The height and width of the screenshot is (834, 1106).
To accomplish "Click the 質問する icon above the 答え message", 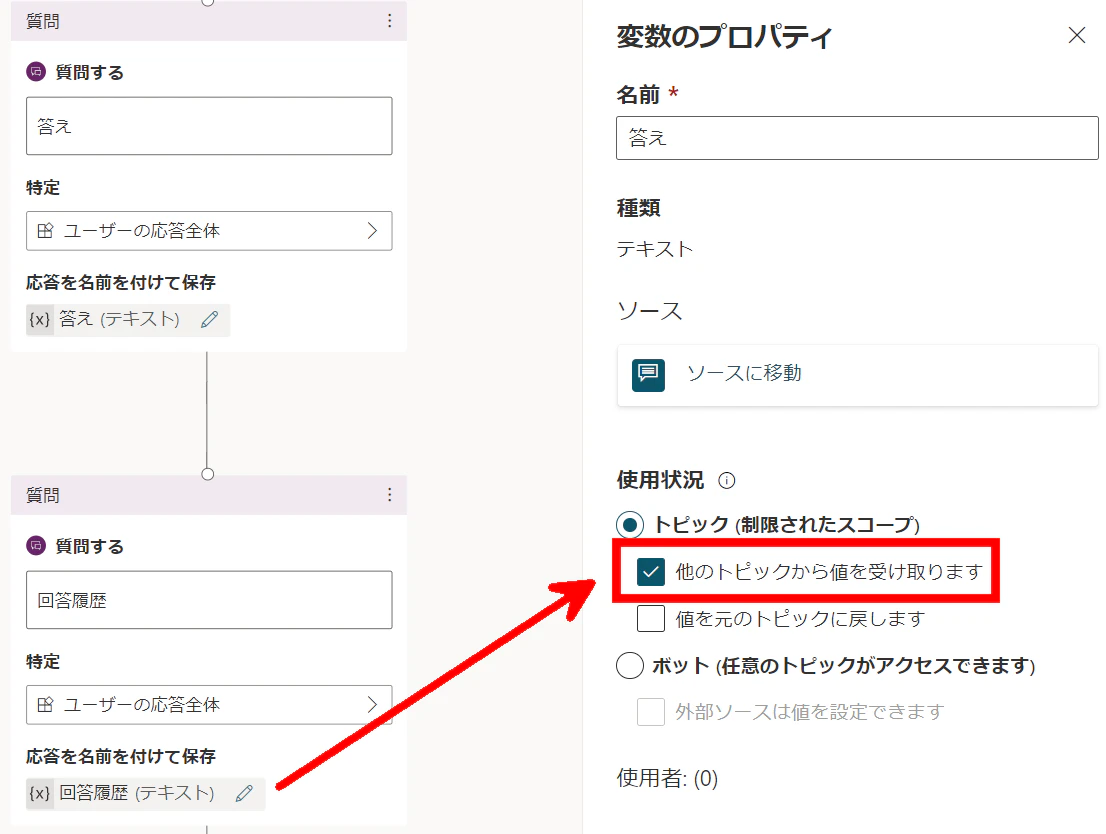I will coord(36,72).
